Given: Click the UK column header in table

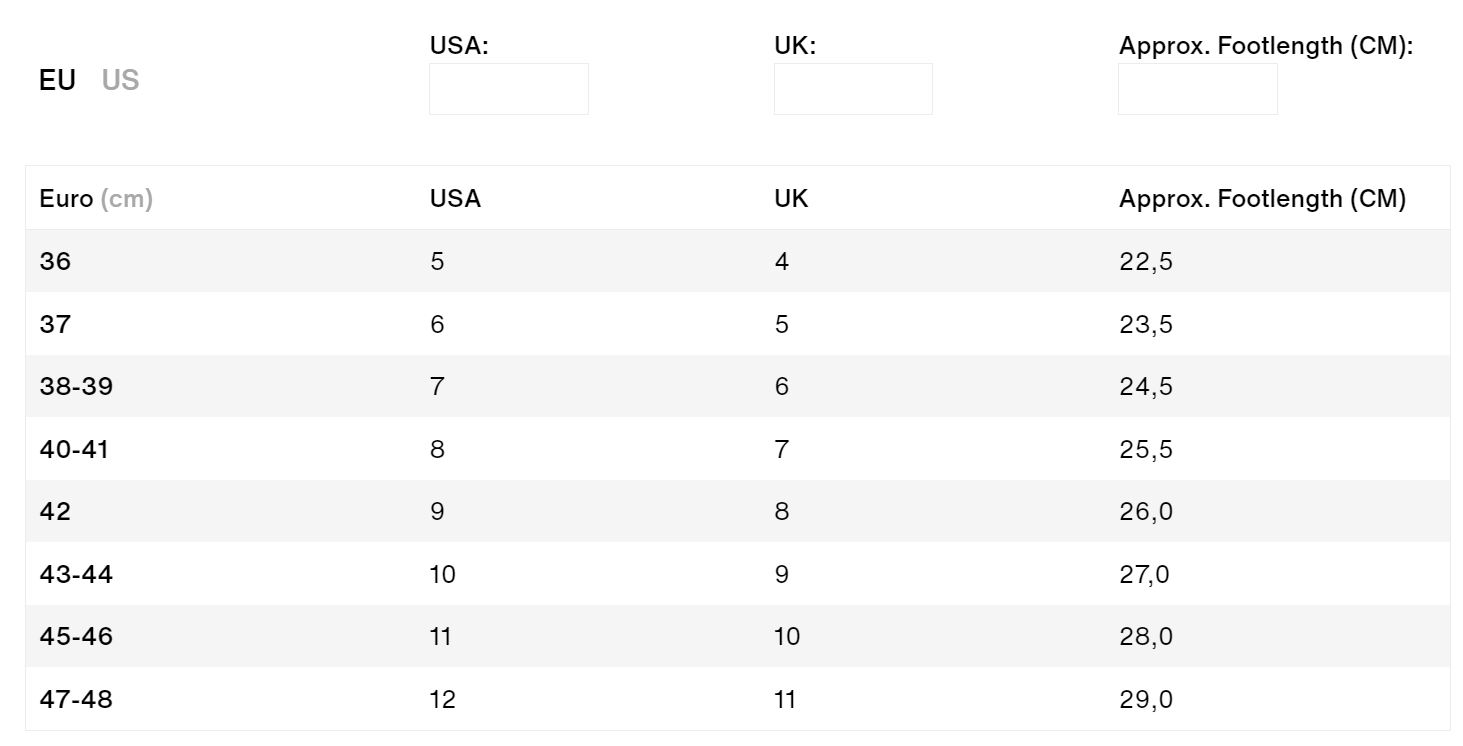Looking at the screenshot, I should click(x=791, y=199).
